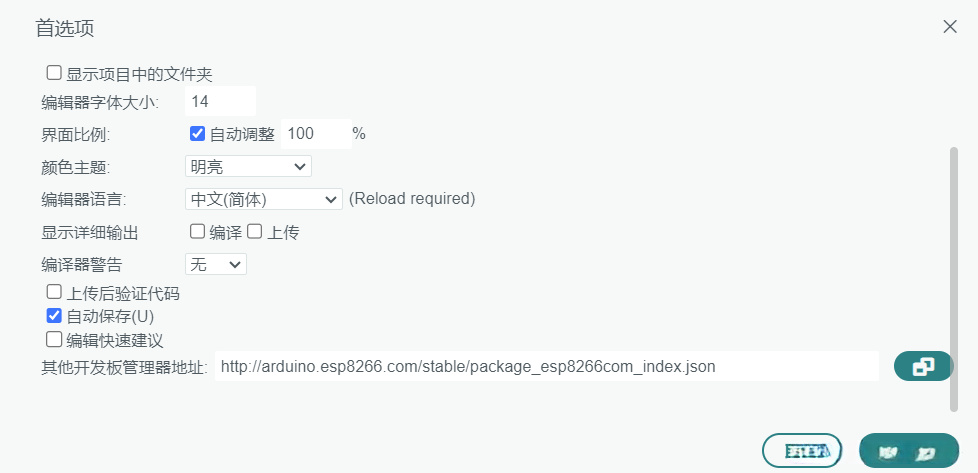Enable editor quick suggestions checkbox
The width and height of the screenshot is (978, 473).
point(54,339)
